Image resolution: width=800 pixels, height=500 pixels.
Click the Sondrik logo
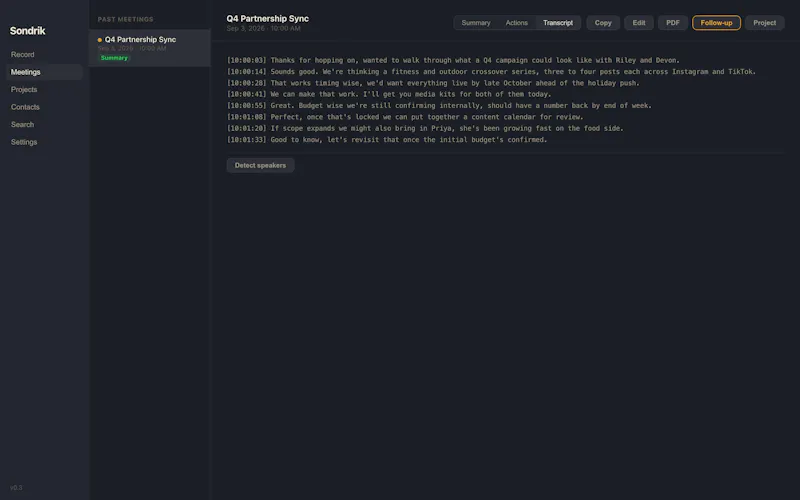tap(28, 31)
